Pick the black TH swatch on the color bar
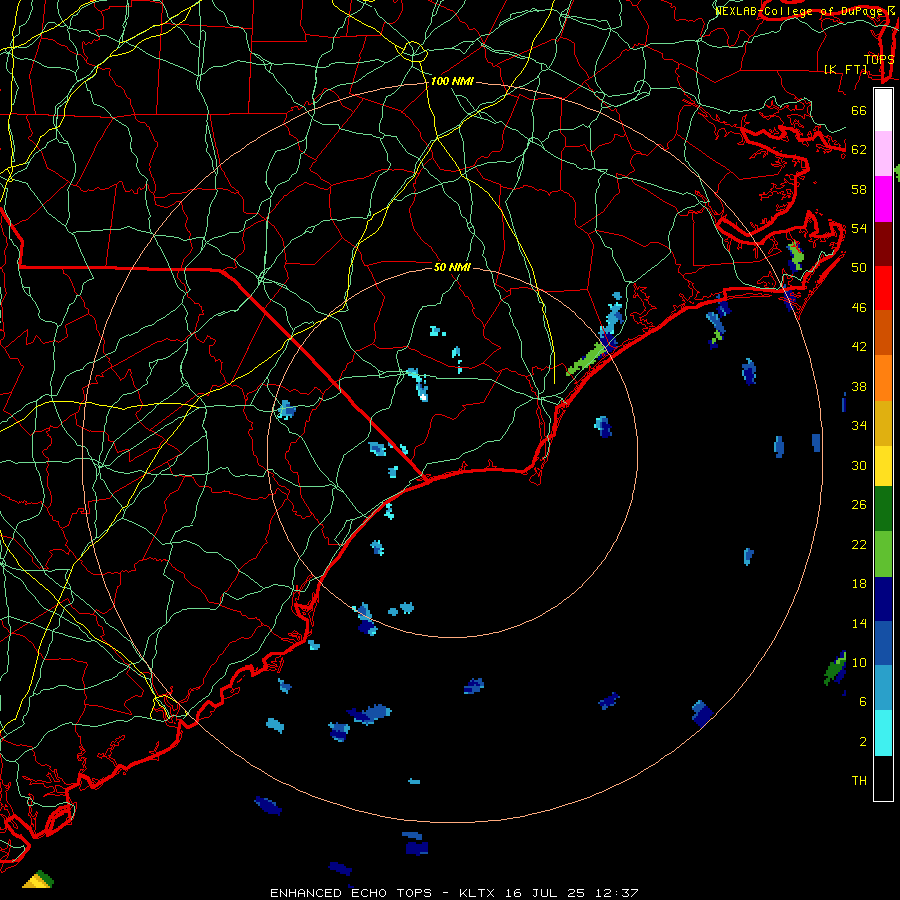 [883, 778]
